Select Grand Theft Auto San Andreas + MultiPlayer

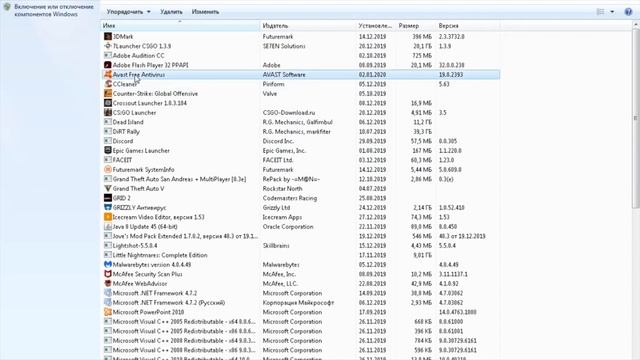300,179
